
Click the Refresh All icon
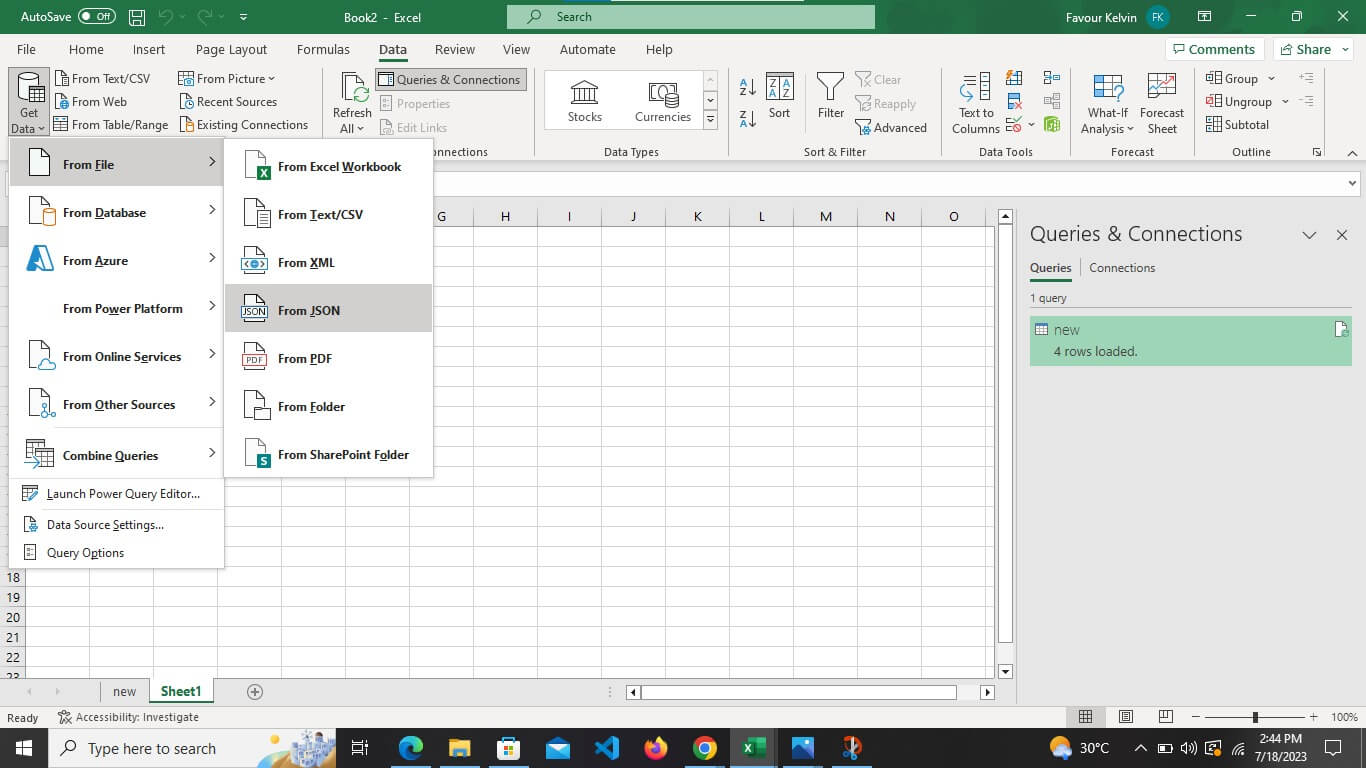(352, 103)
